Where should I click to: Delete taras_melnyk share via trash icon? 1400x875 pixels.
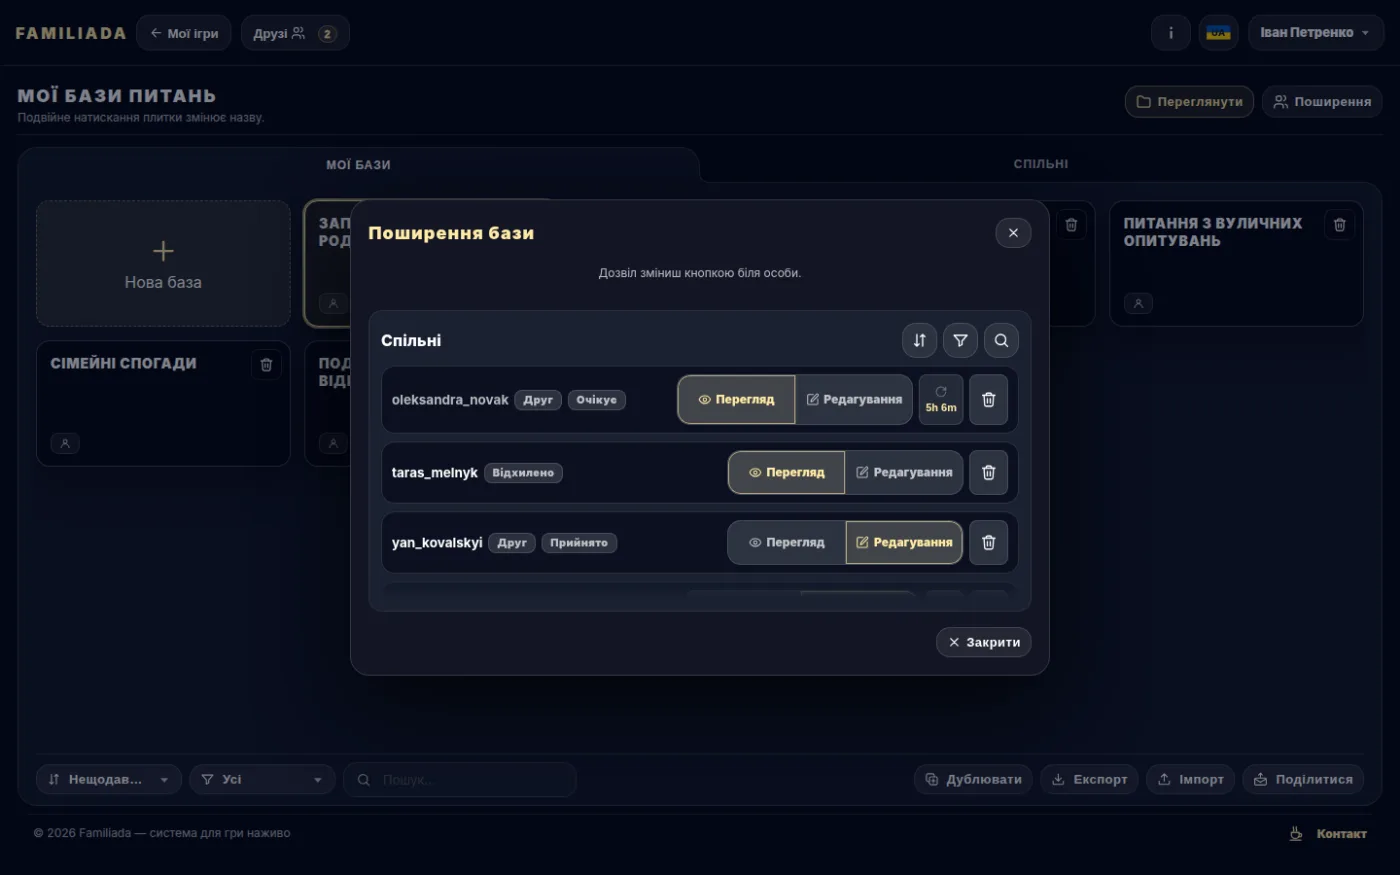pos(989,472)
